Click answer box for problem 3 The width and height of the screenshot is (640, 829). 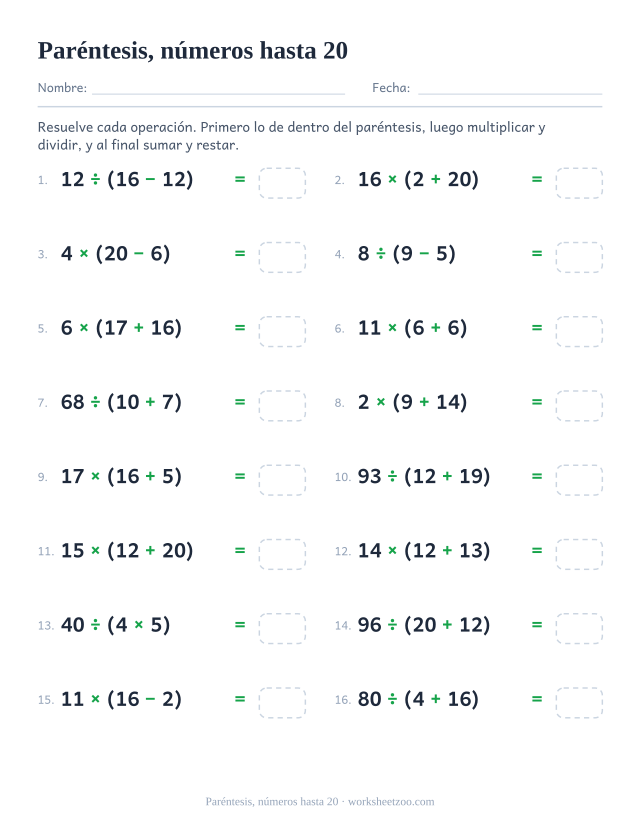pyautogui.click(x=282, y=257)
